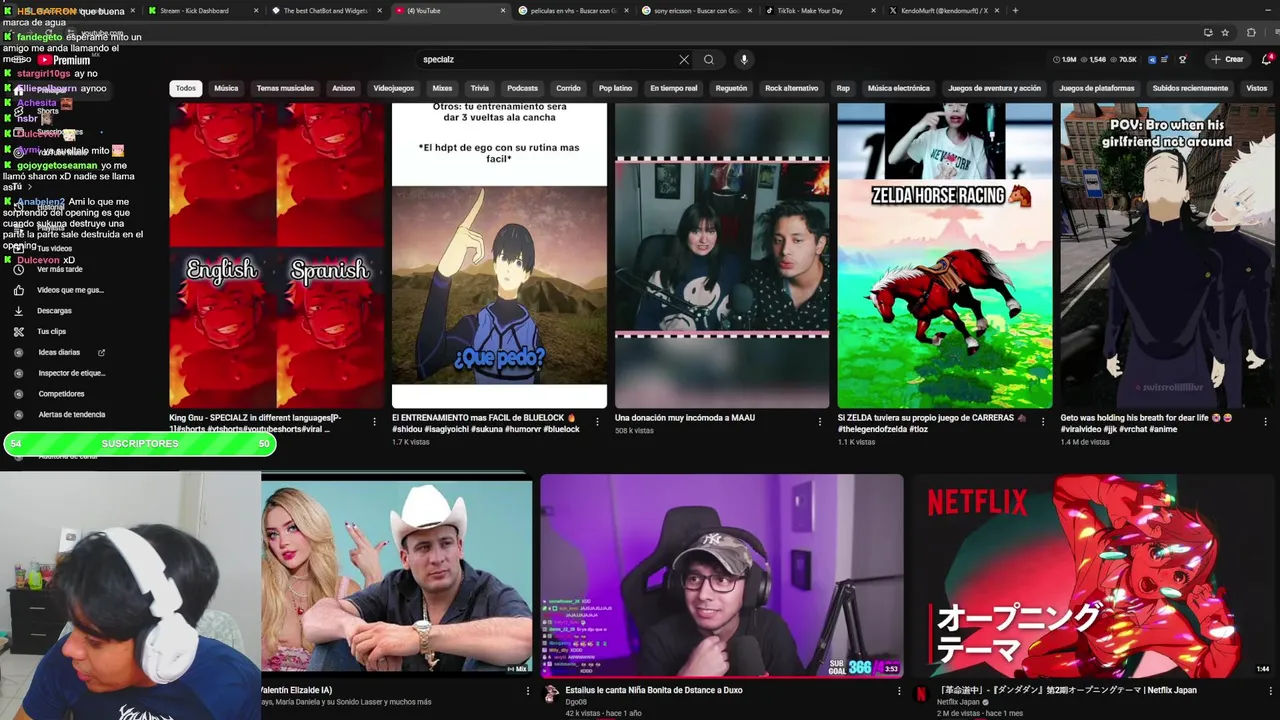Play POV Bro when his girlfriend short
This screenshot has width=1280, height=720.
click(x=1168, y=256)
